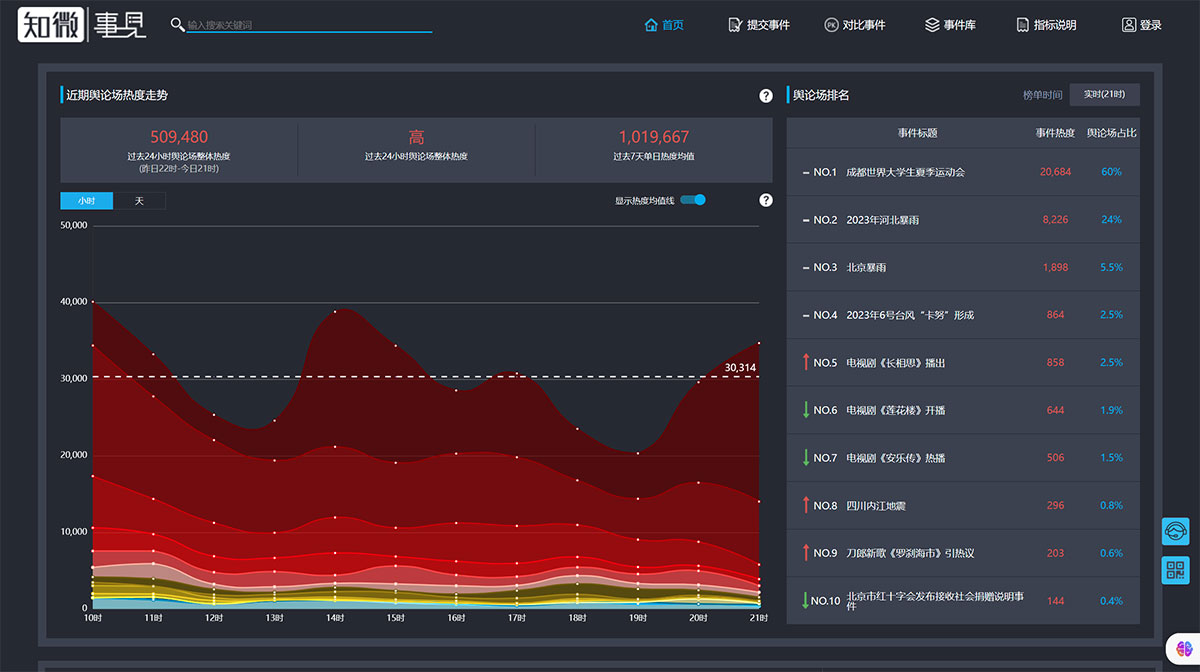This screenshot has width=1200, height=672.
Task: Show the QR code icon
Action: [1175, 570]
